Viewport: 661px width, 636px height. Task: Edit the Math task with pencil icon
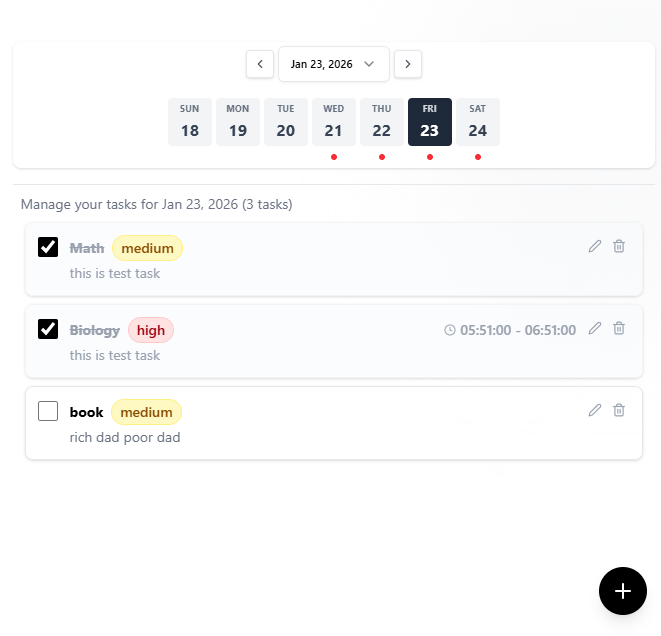(595, 246)
